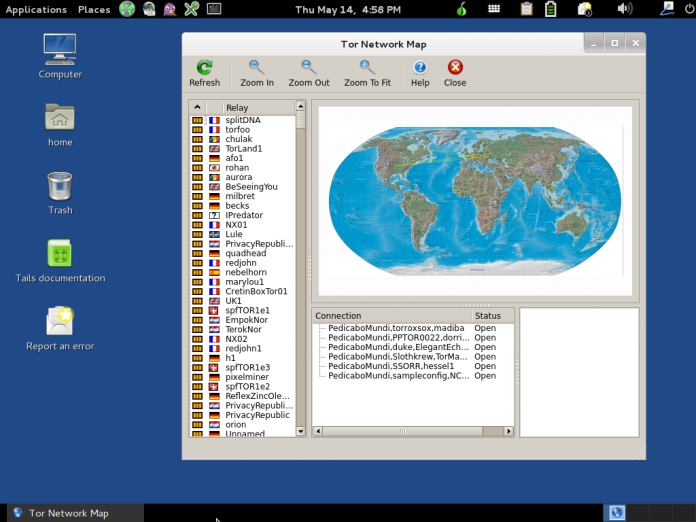Click the crossed green tools icon in top panel

pos(192,9)
